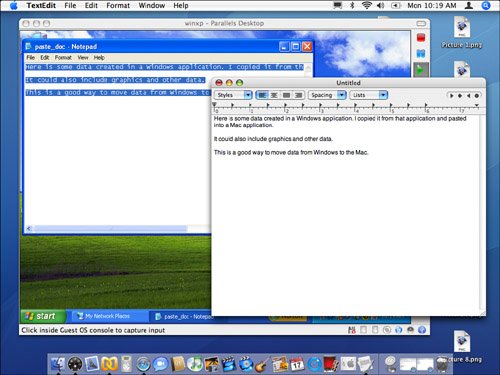
Task: Select align left in TextEdit ruler
Action: click(262, 95)
